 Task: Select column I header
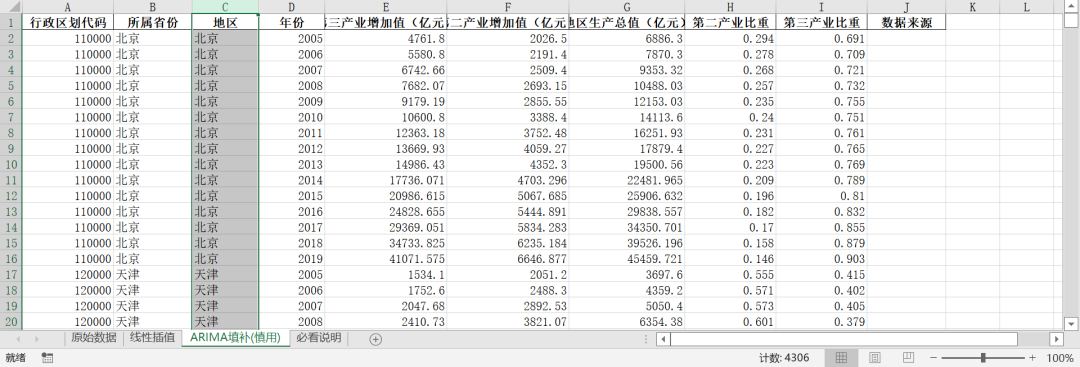pos(822,6)
